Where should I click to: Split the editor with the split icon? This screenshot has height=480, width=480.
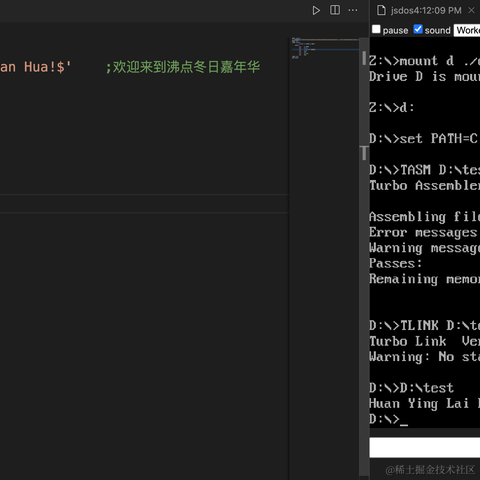(x=335, y=10)
